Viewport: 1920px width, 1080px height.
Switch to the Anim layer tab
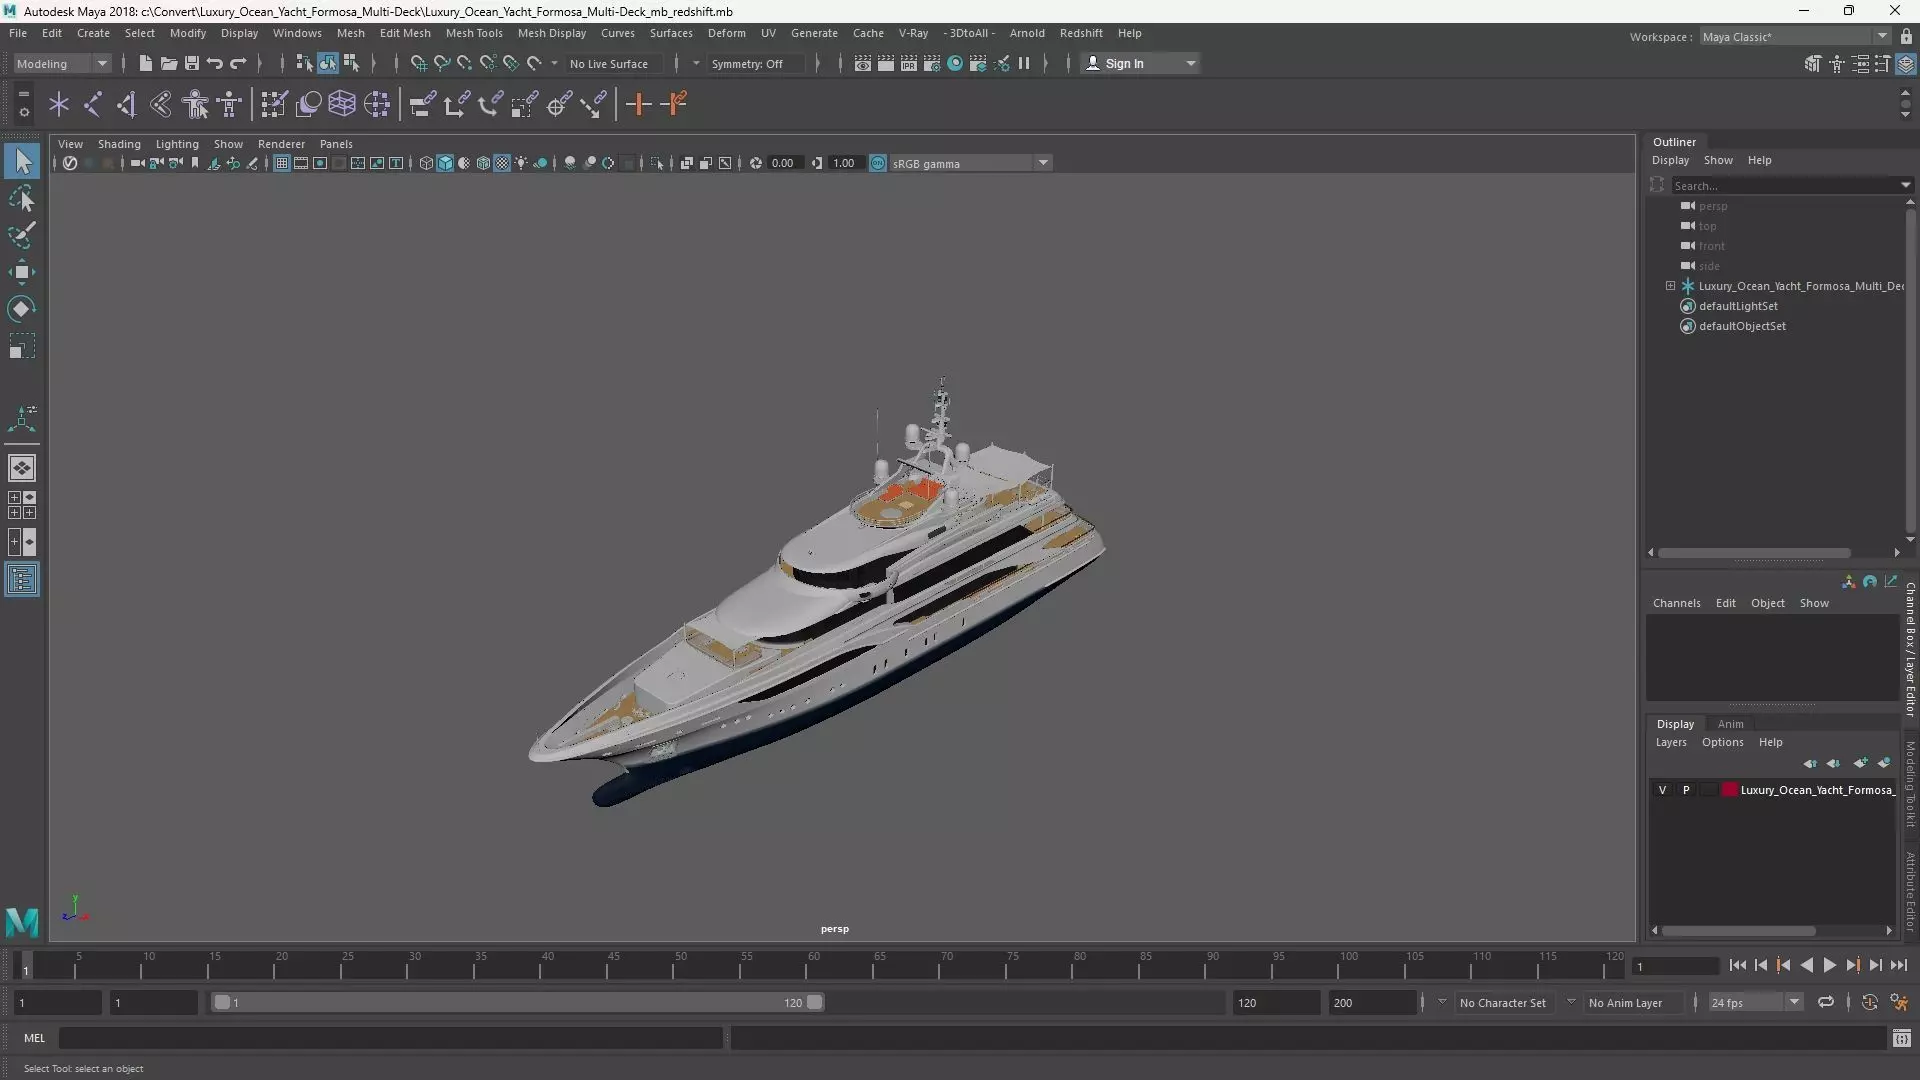[1730, 724]
